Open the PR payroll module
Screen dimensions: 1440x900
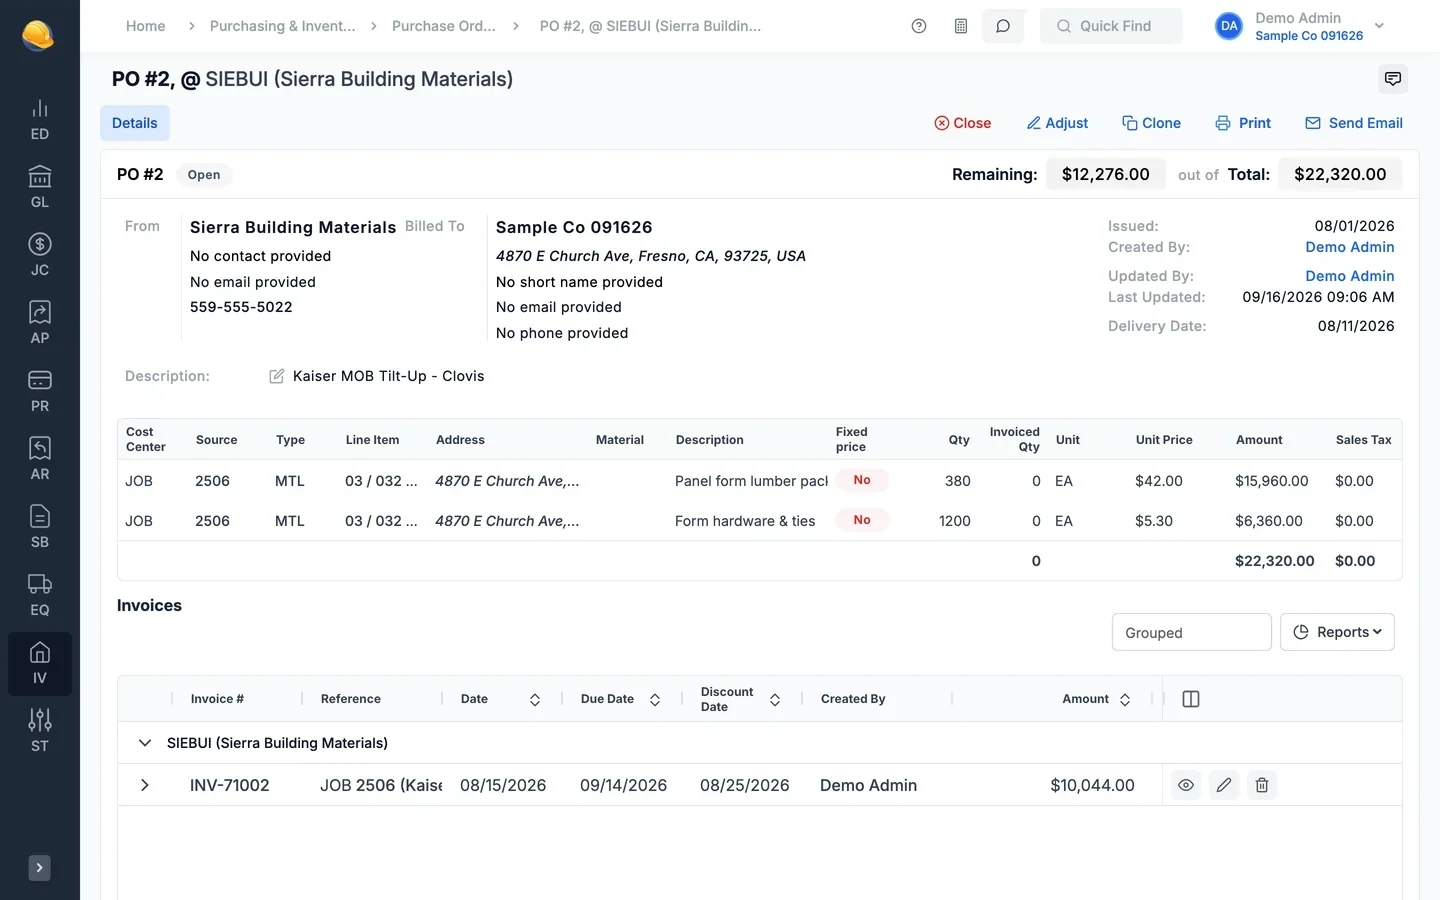pyautogui.click(x=40, y=392)
